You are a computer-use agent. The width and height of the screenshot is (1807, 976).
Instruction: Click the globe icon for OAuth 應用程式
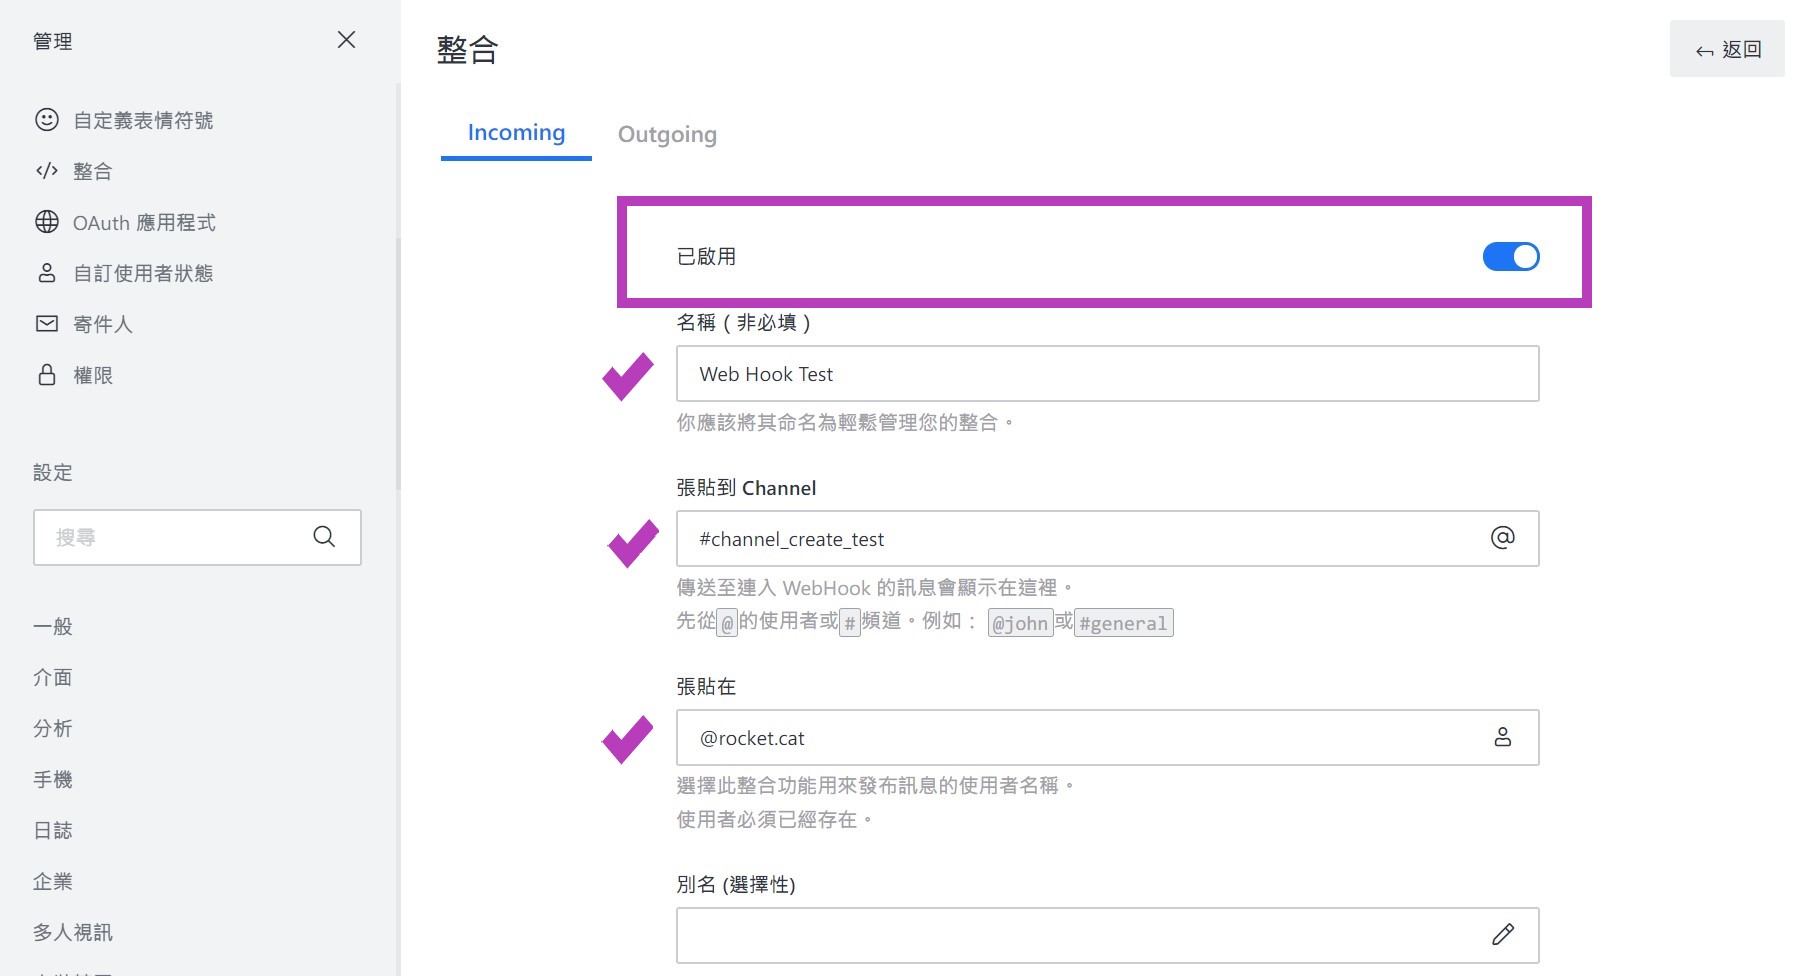tap(47, 222)
